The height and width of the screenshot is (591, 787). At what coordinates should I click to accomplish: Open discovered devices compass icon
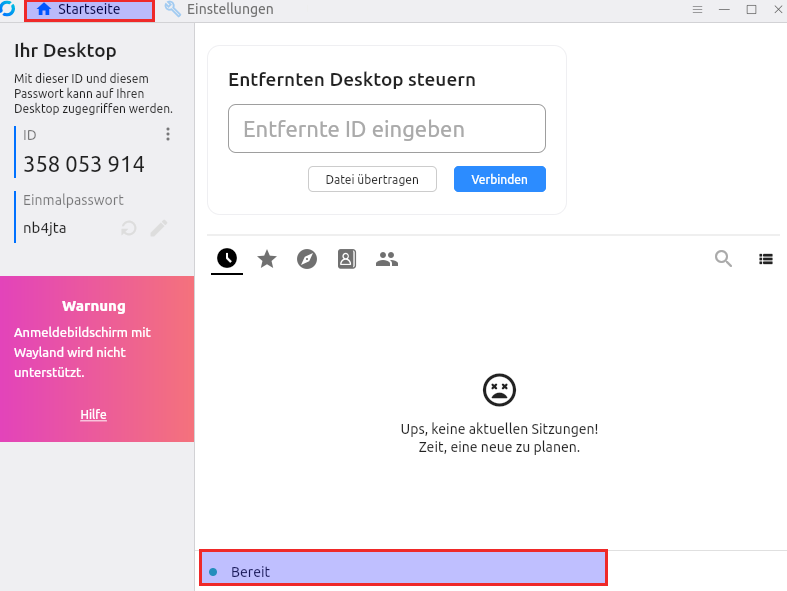click(307, 259)
